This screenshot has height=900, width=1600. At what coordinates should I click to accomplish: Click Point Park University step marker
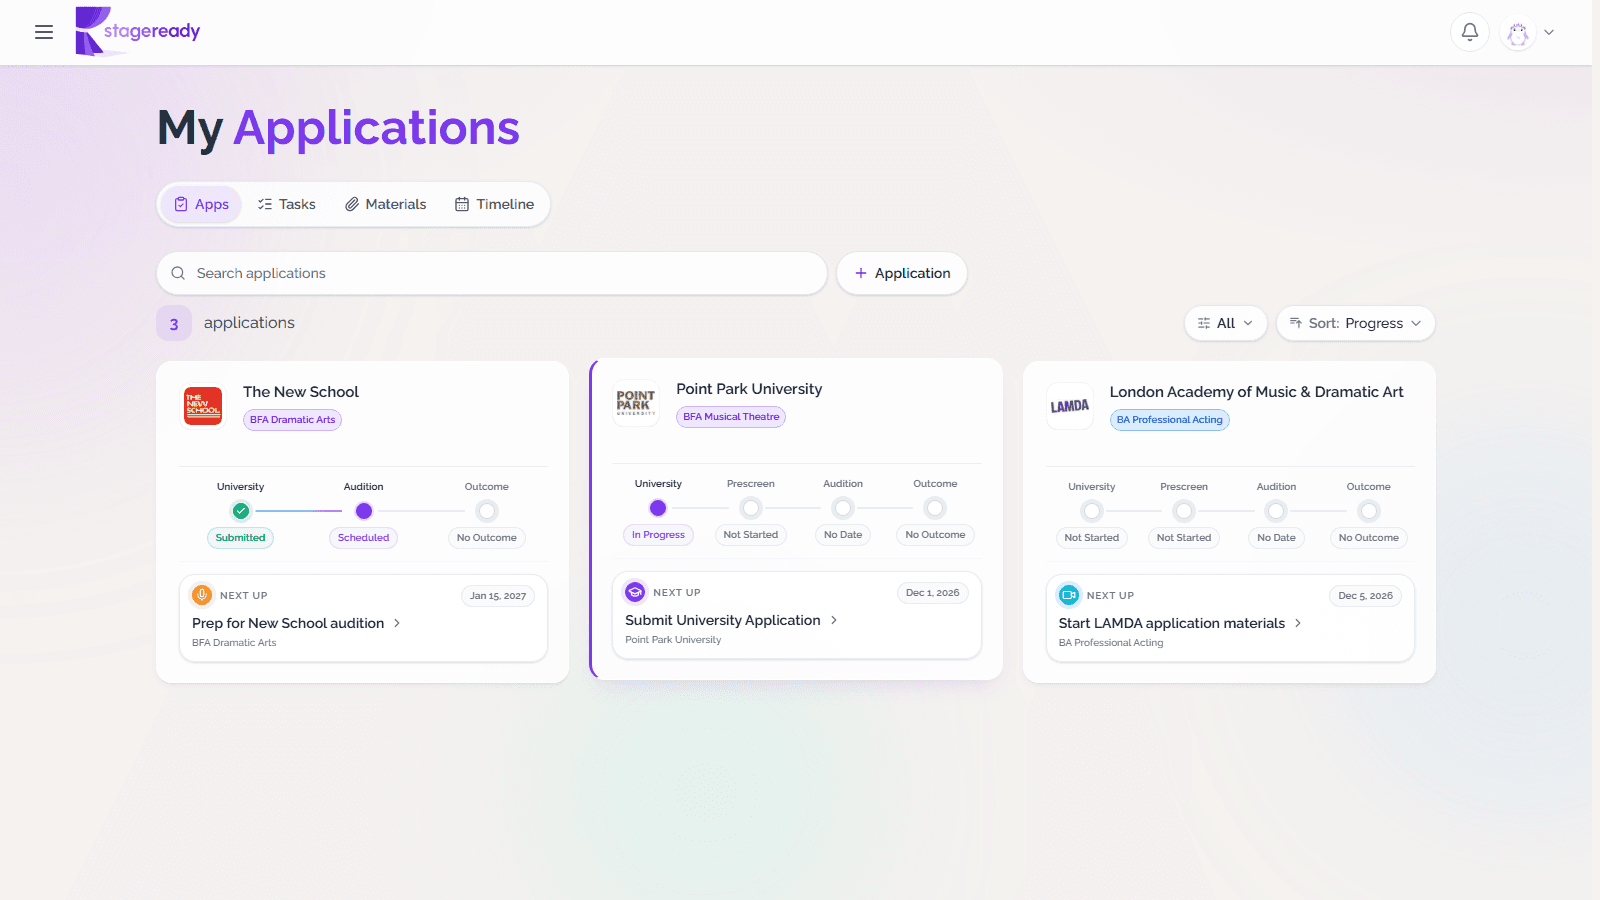click(x=658, y=508)
